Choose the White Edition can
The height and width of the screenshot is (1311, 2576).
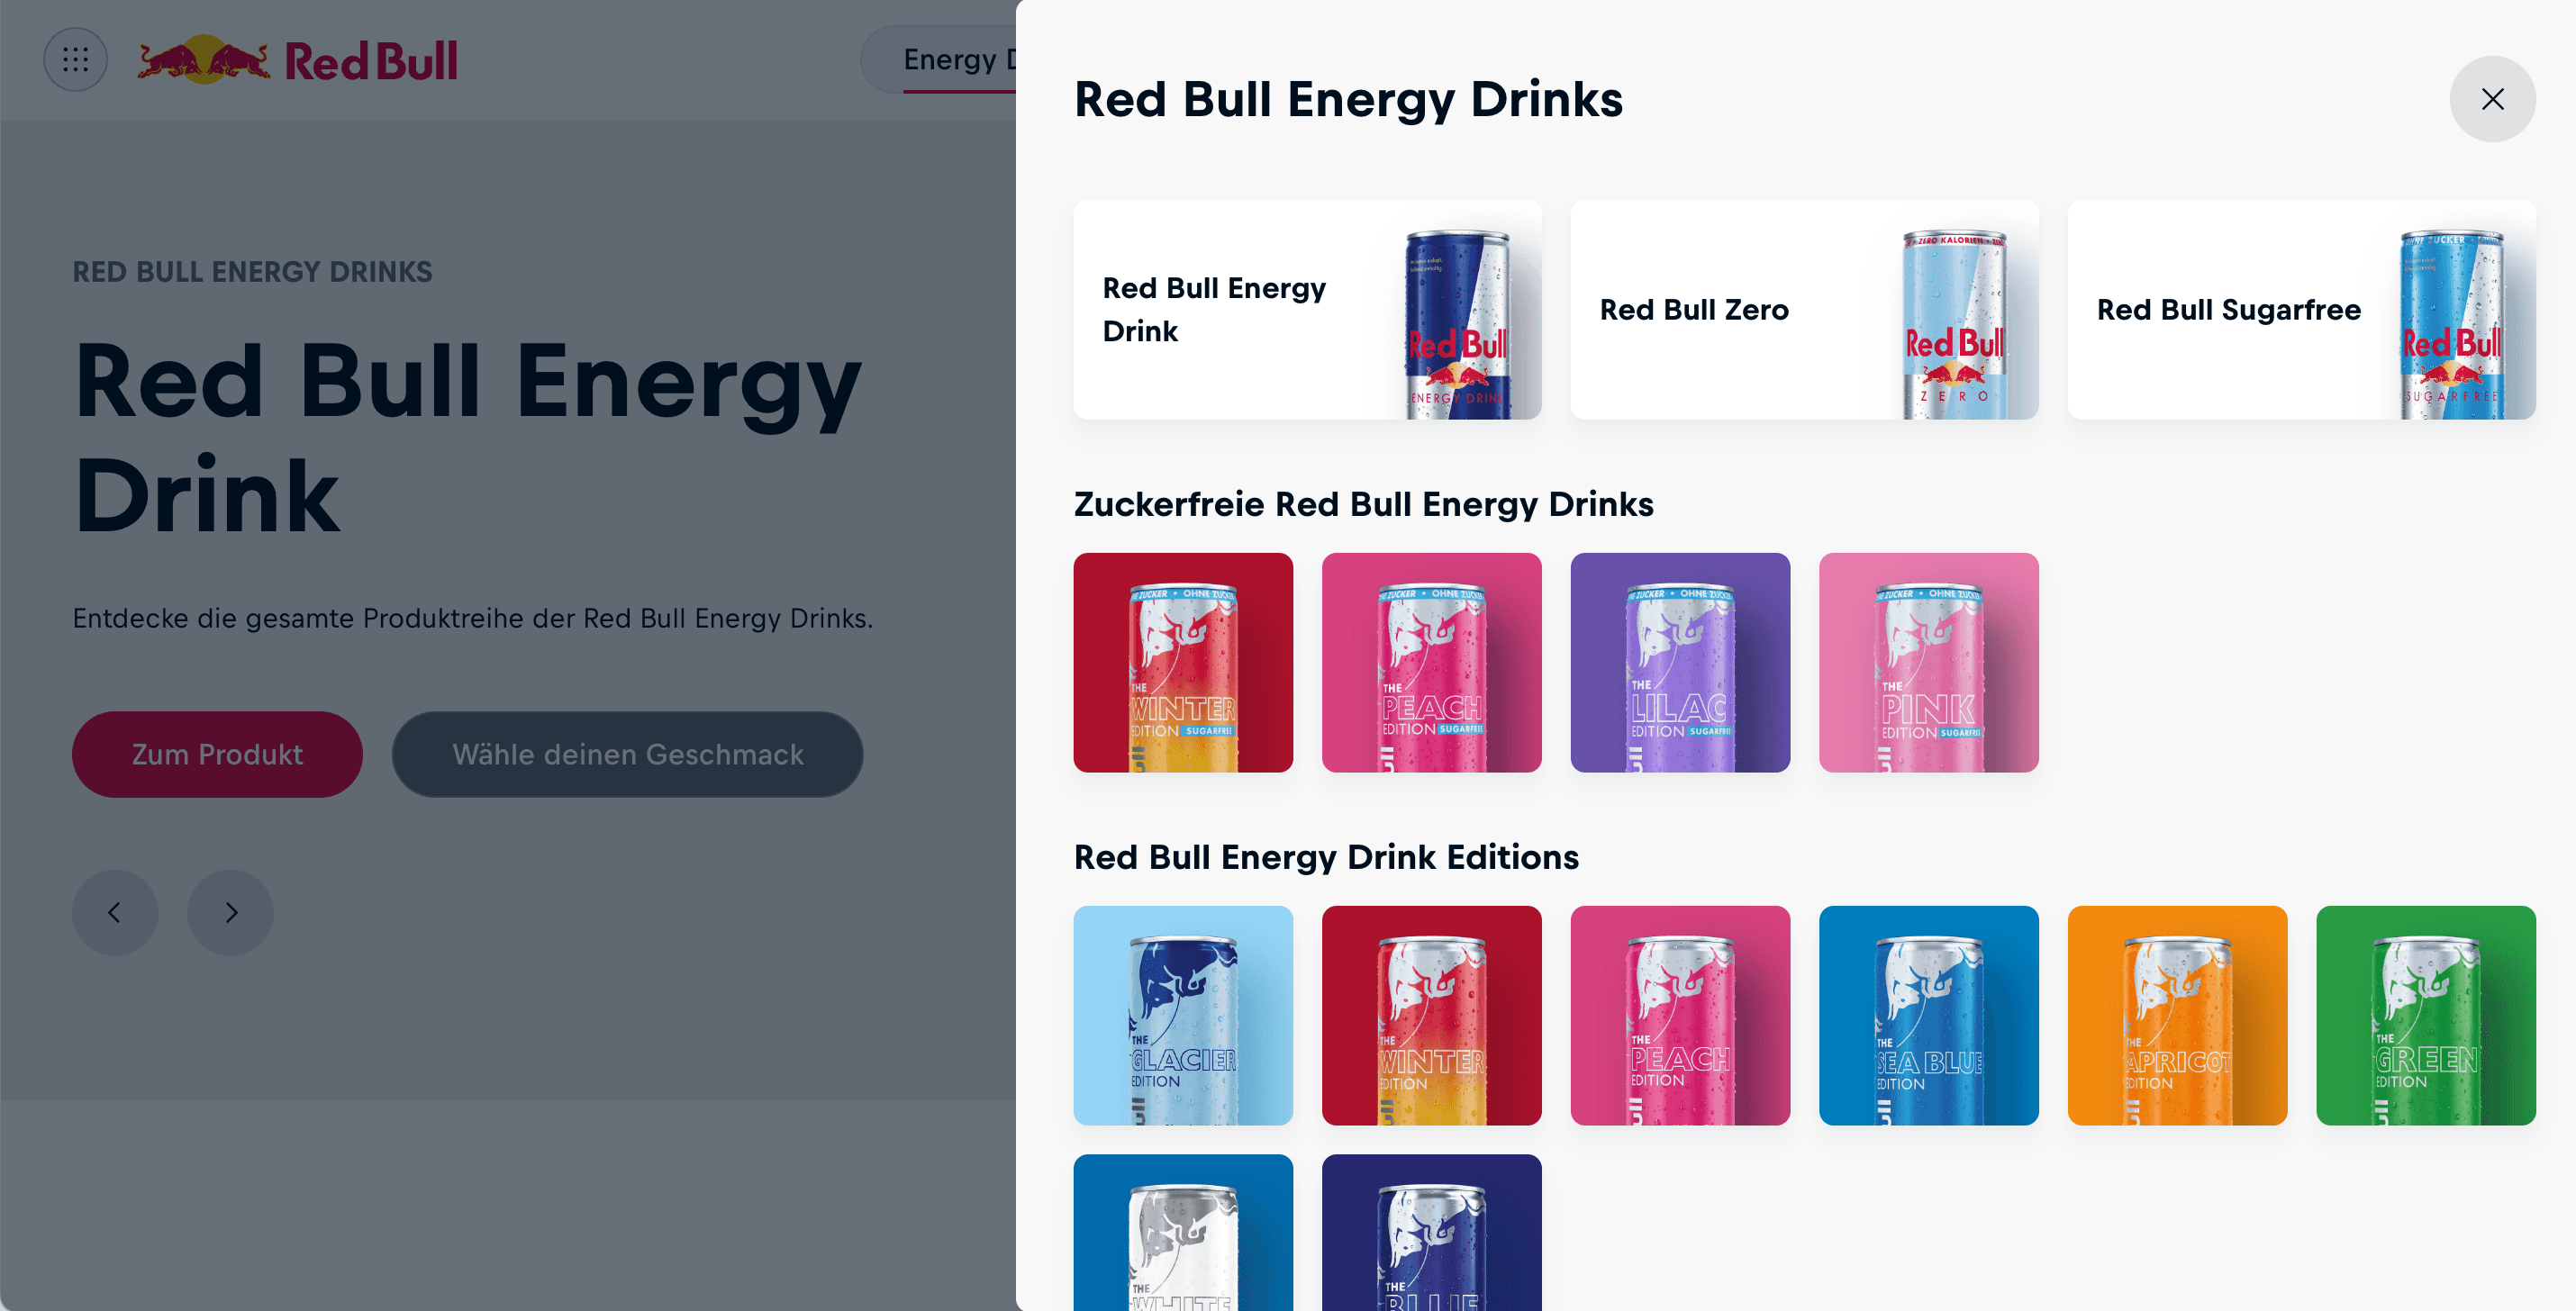(x=1183, y=1232)
